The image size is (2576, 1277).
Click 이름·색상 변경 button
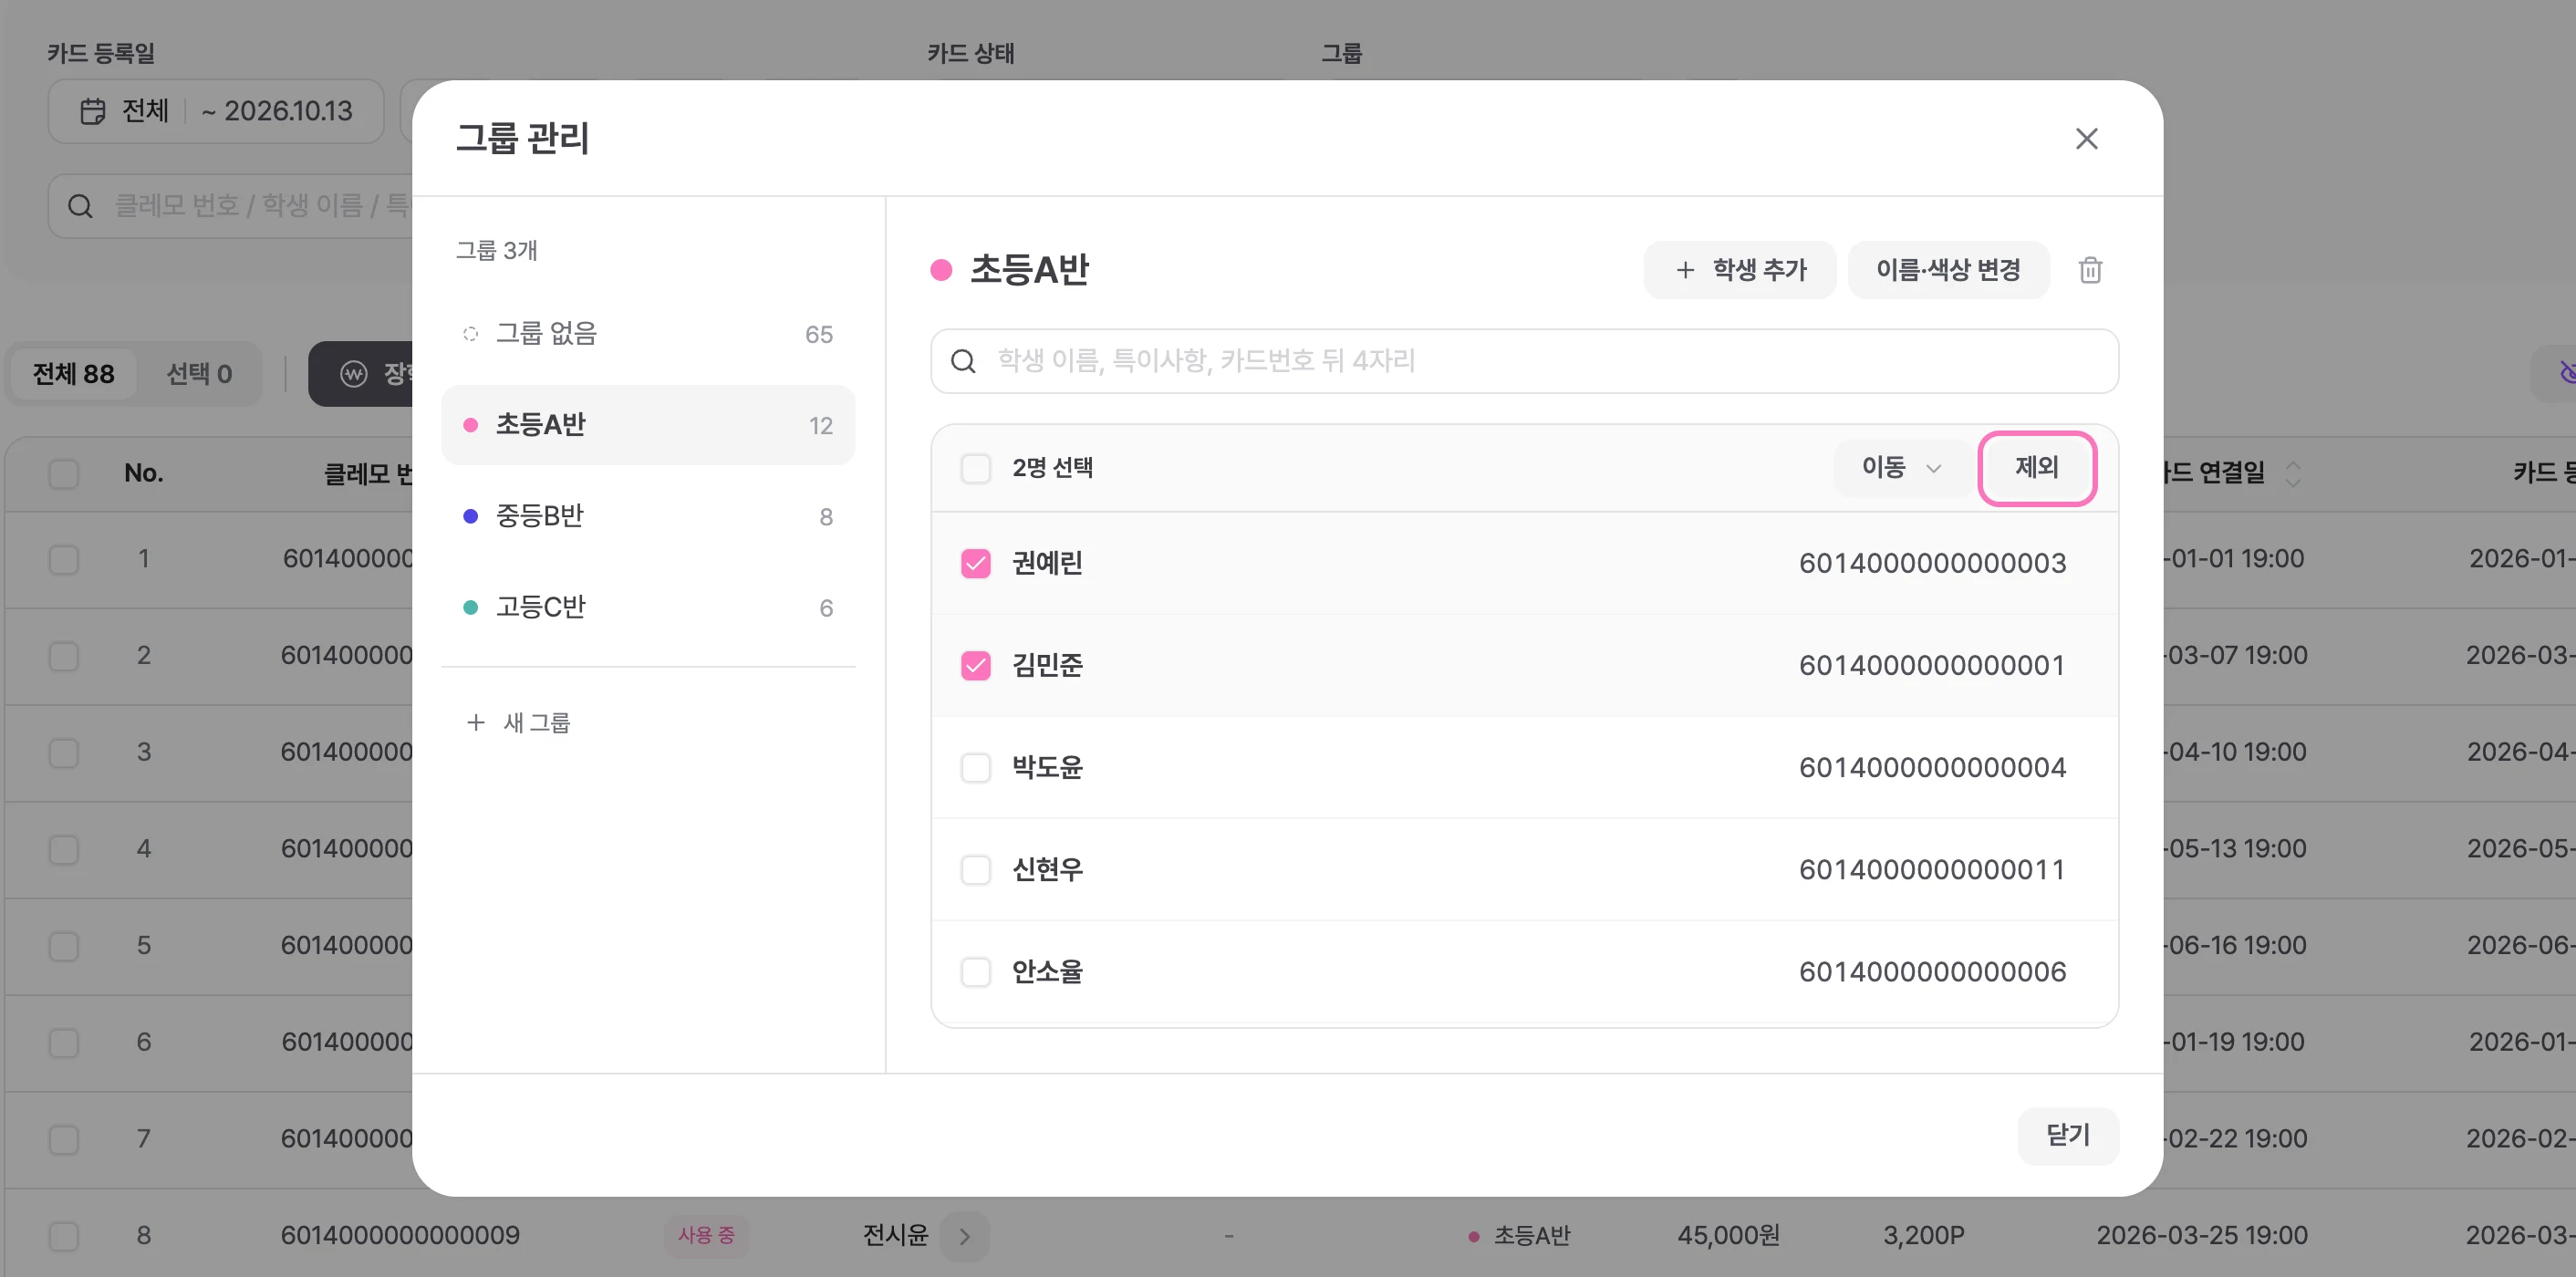pyautogui.click(x=1948, y=270)
